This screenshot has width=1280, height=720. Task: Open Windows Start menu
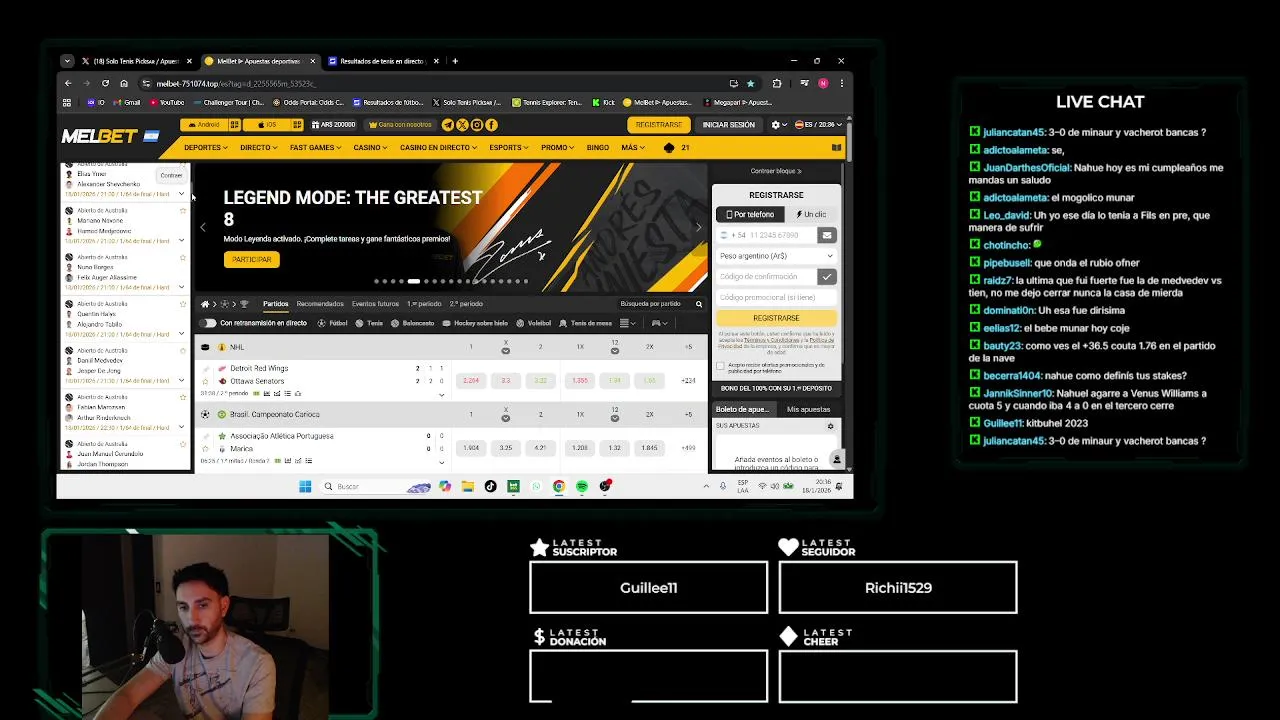point(305,486)
